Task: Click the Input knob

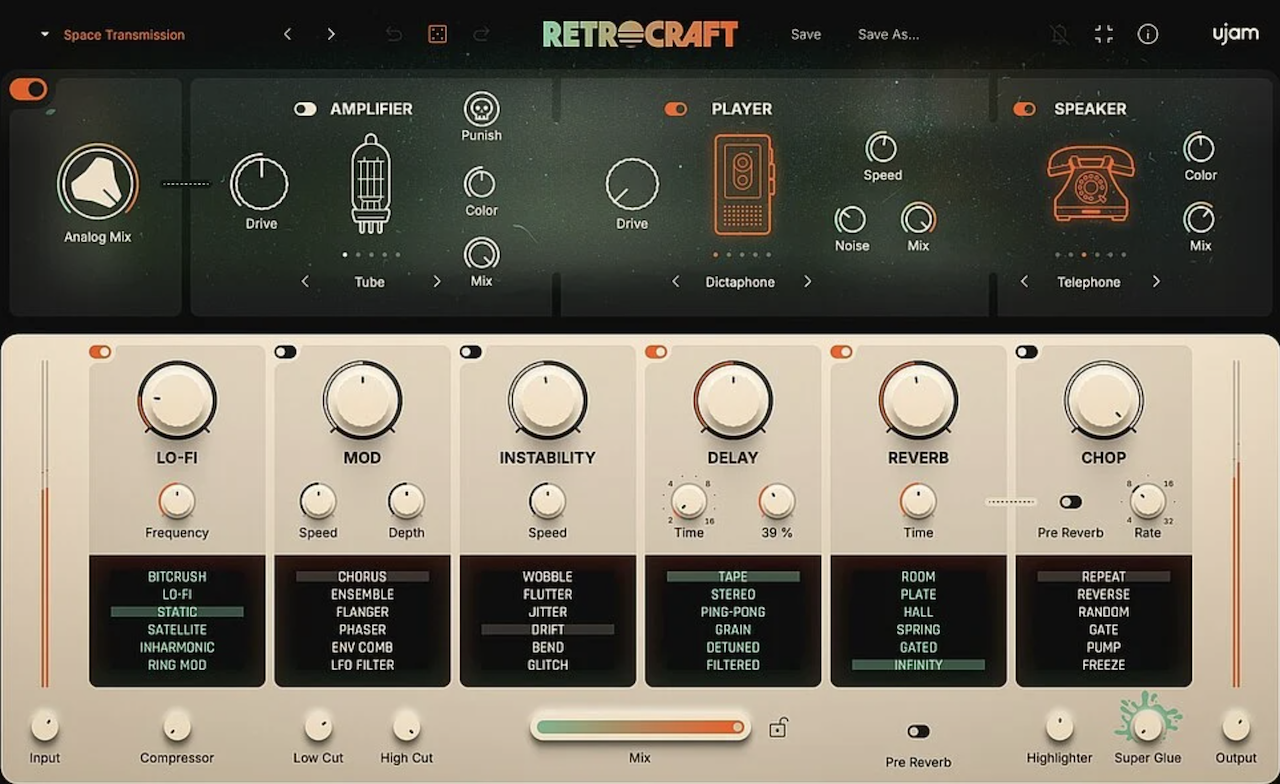Action: pos(45,726)
